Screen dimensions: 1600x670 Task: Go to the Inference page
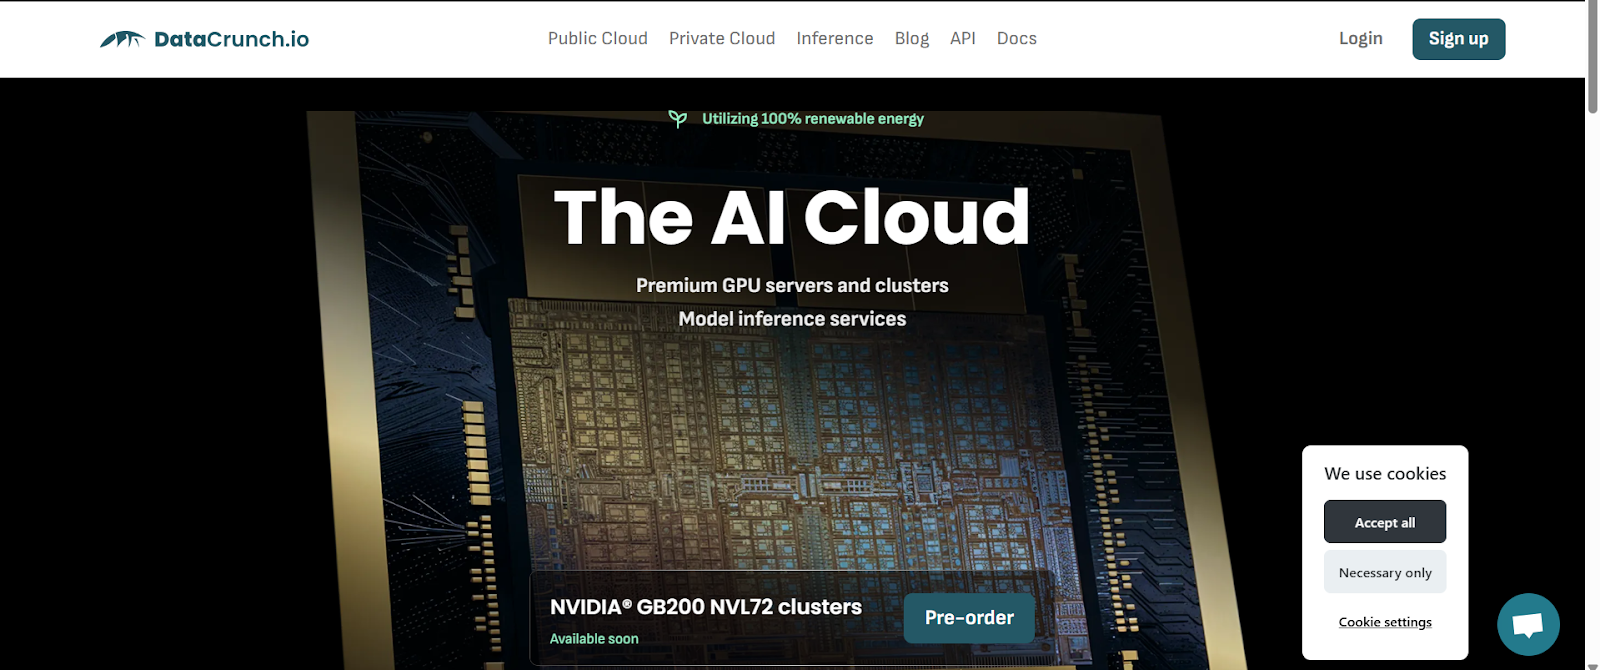835,38
